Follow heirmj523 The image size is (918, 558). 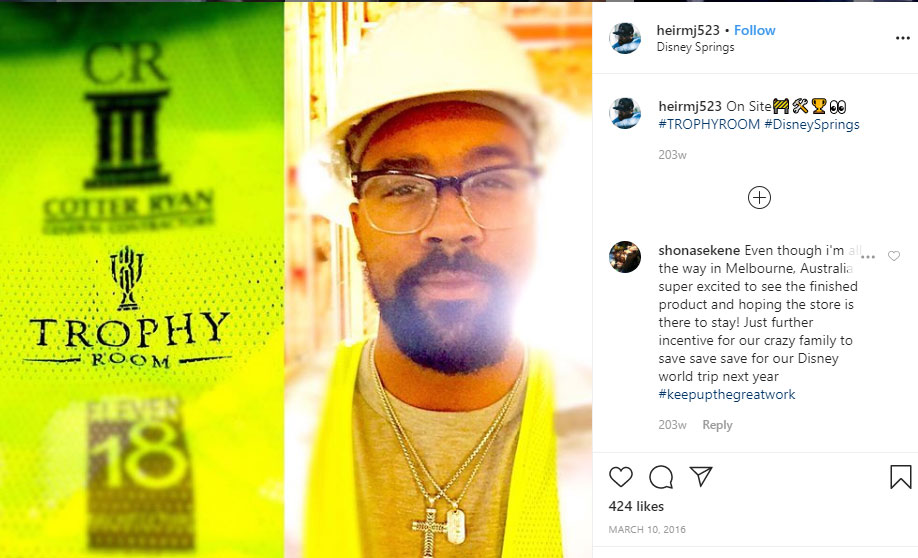tap(755, 30)
